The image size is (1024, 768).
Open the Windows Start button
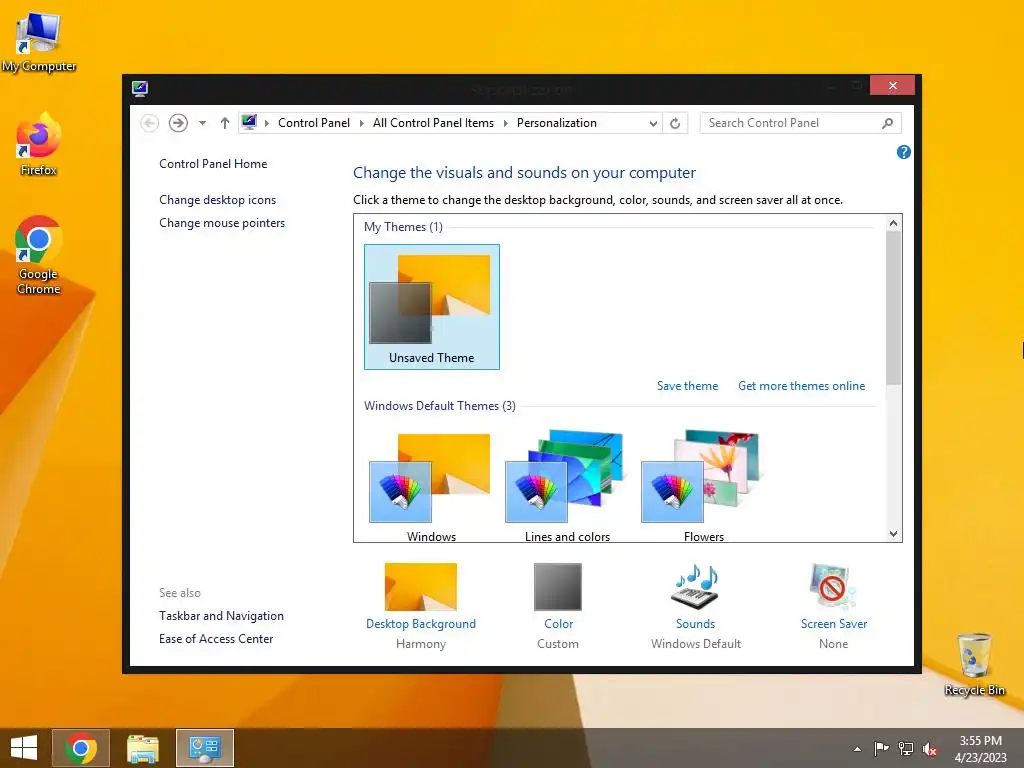point(24,748)
